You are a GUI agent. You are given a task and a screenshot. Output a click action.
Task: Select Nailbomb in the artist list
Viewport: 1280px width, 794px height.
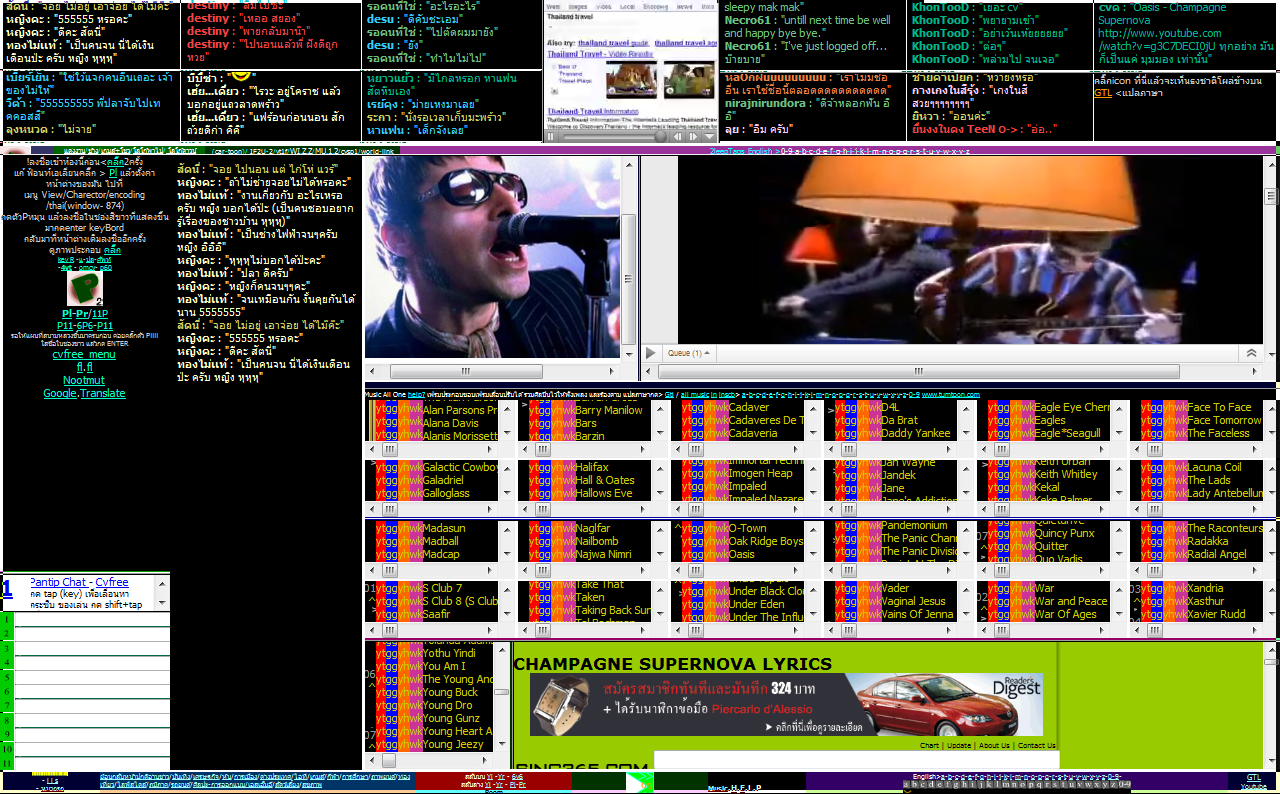(x=598, y=541)
